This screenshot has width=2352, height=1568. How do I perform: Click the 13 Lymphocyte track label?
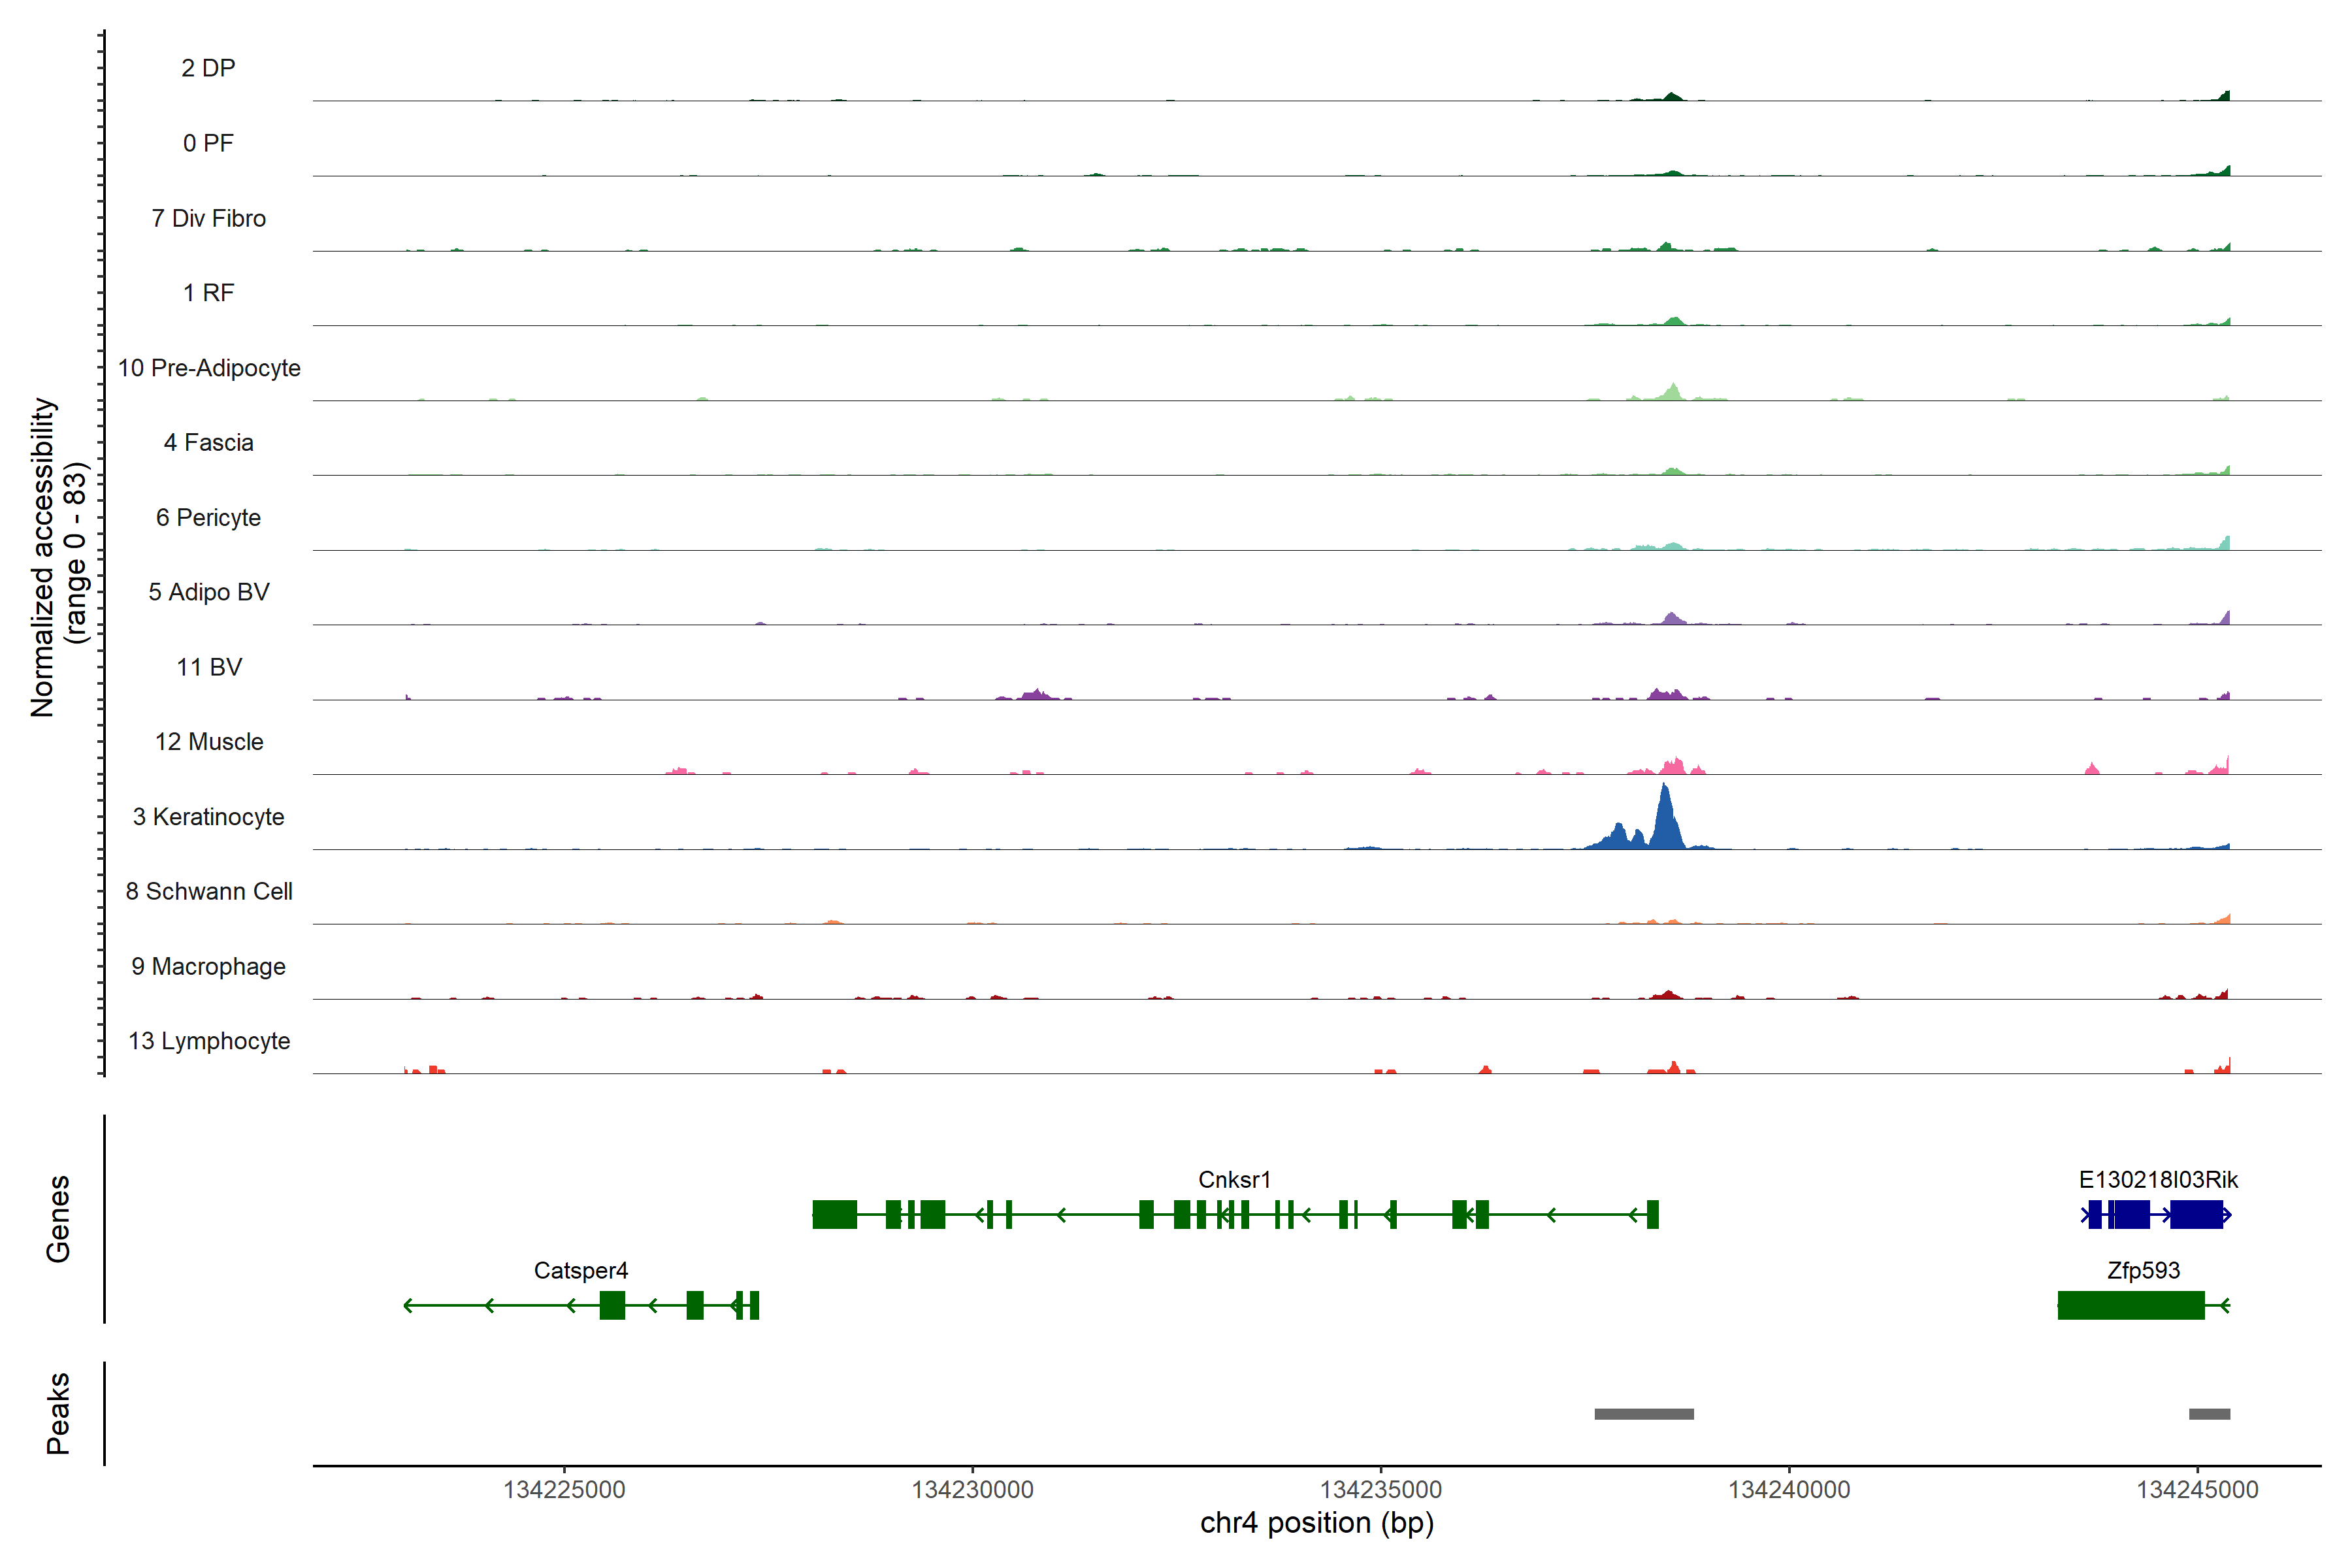click(209, 1041)
